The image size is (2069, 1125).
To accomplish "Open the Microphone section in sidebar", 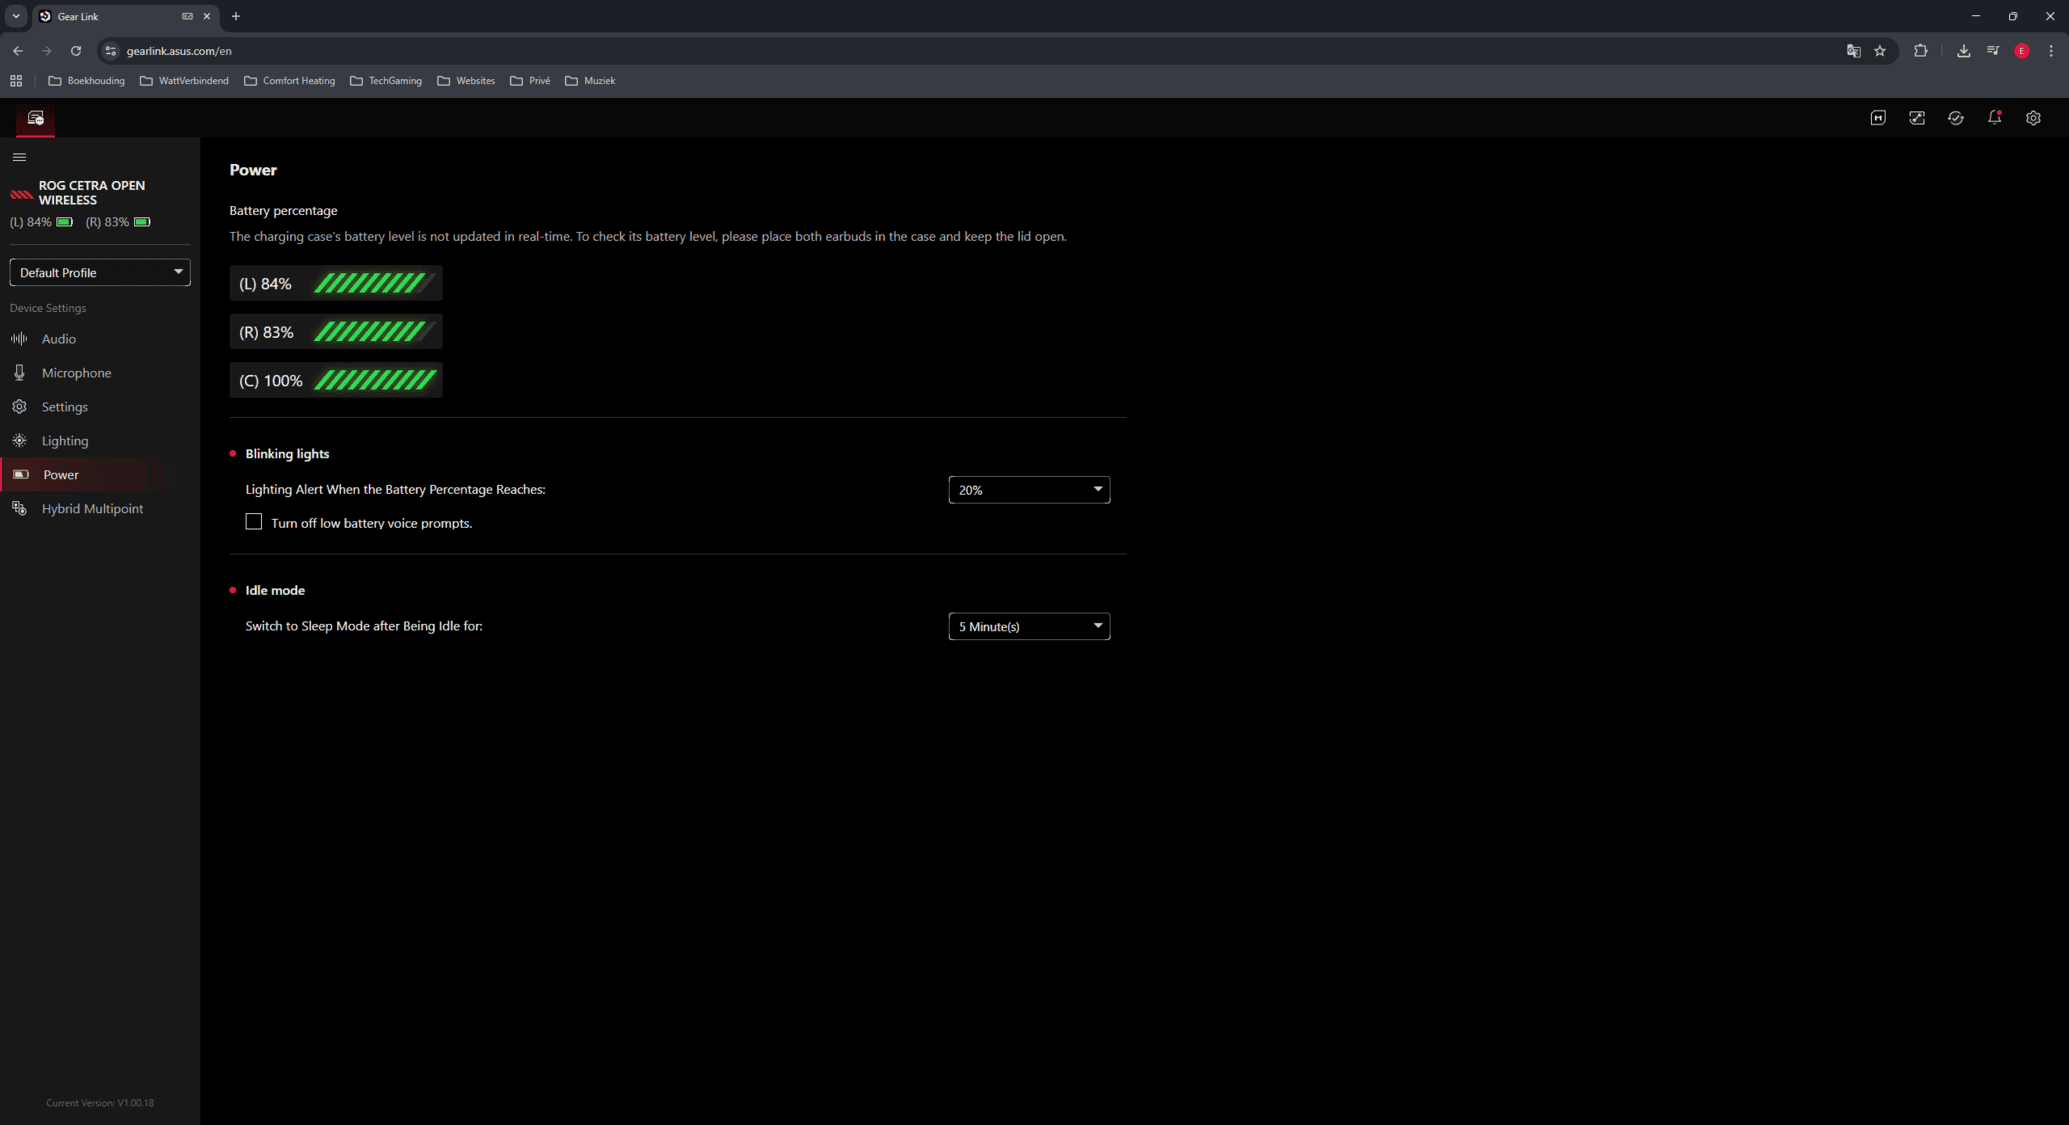I will click(x=76, y=373).
